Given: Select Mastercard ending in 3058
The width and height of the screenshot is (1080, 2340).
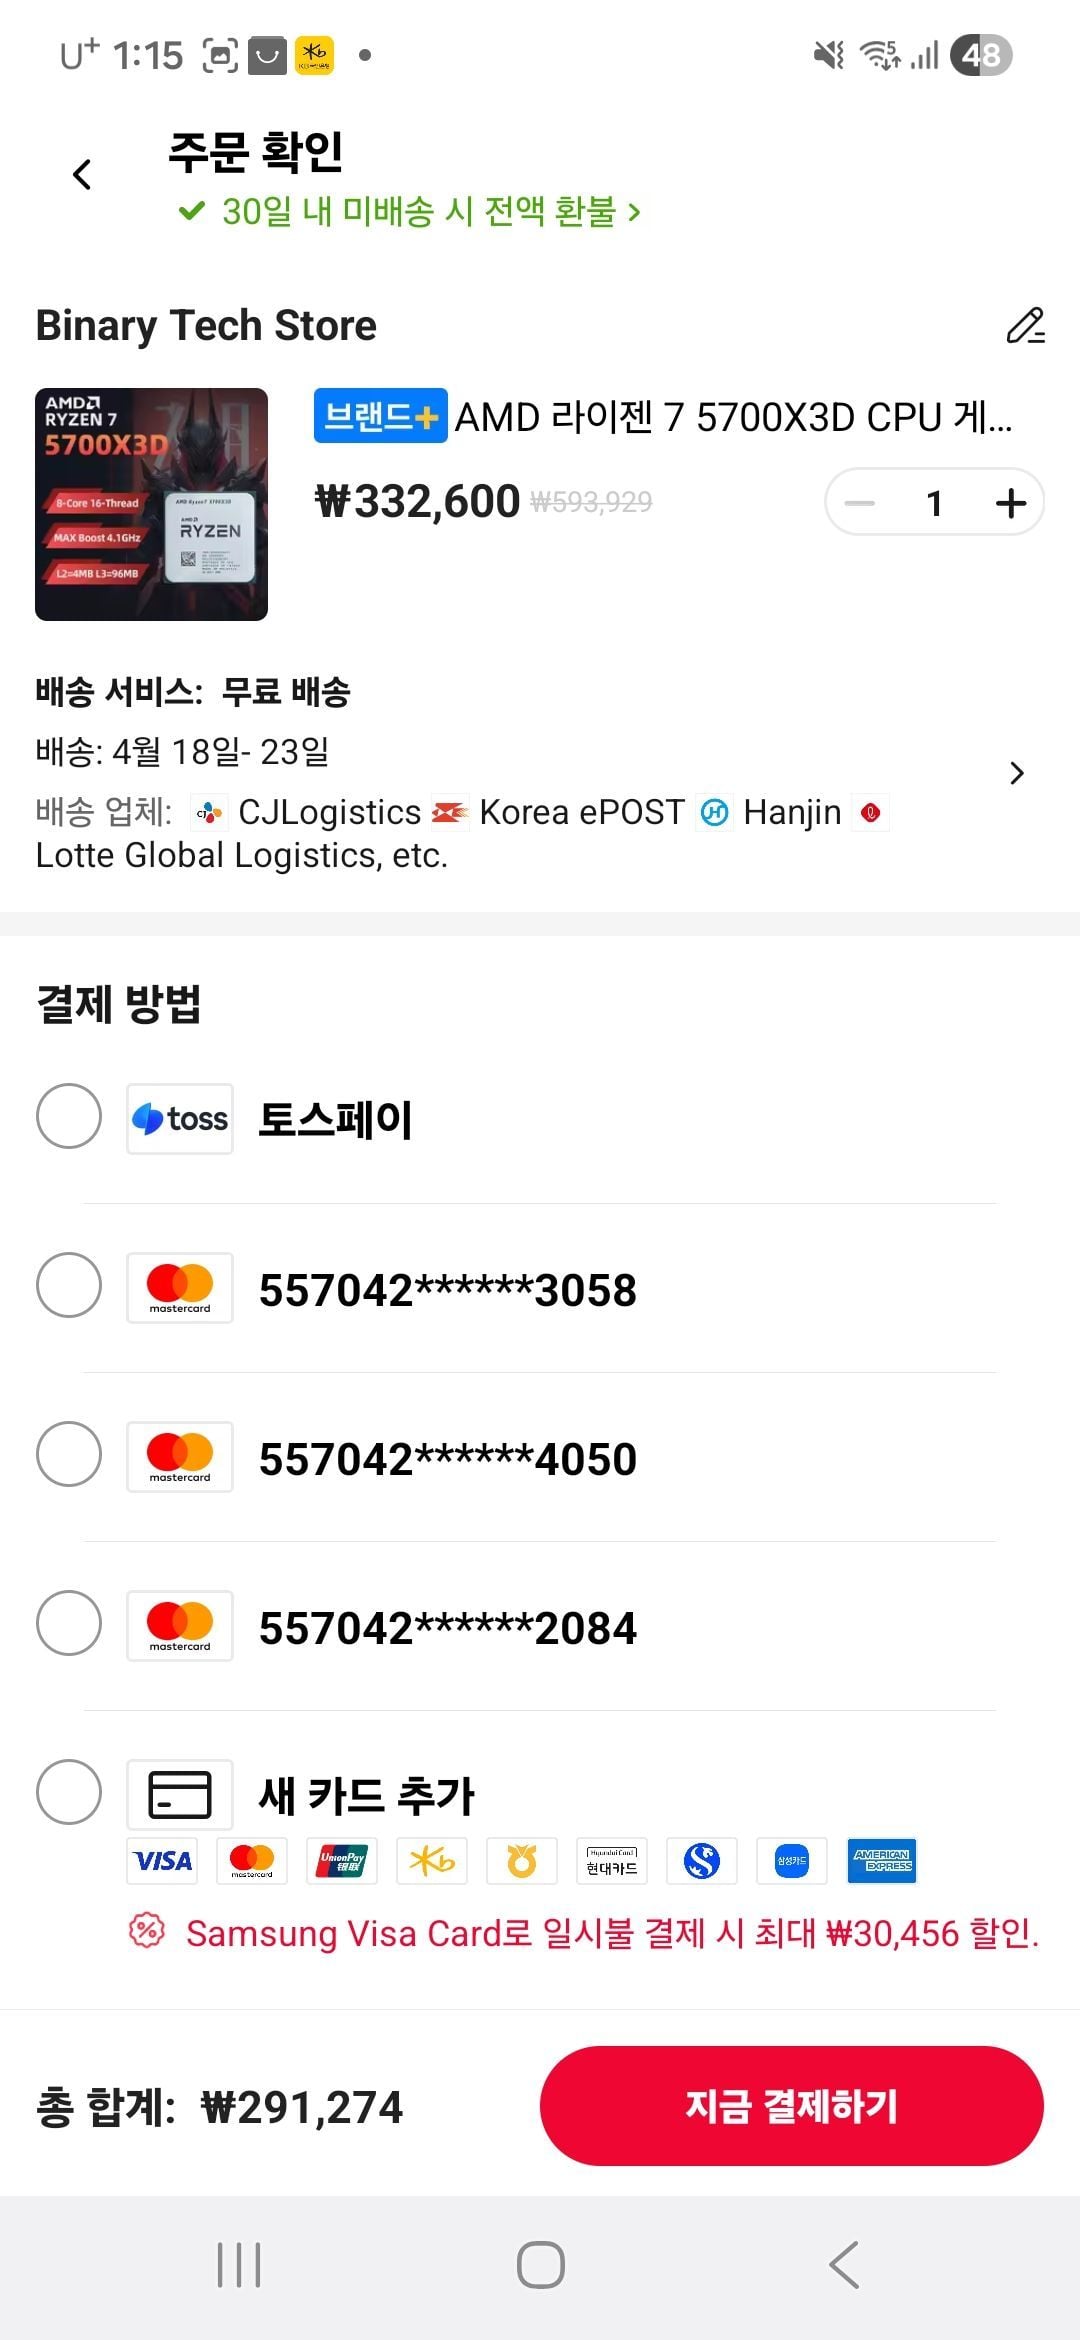Looking at the screenshot, I should coord(69,1285).
